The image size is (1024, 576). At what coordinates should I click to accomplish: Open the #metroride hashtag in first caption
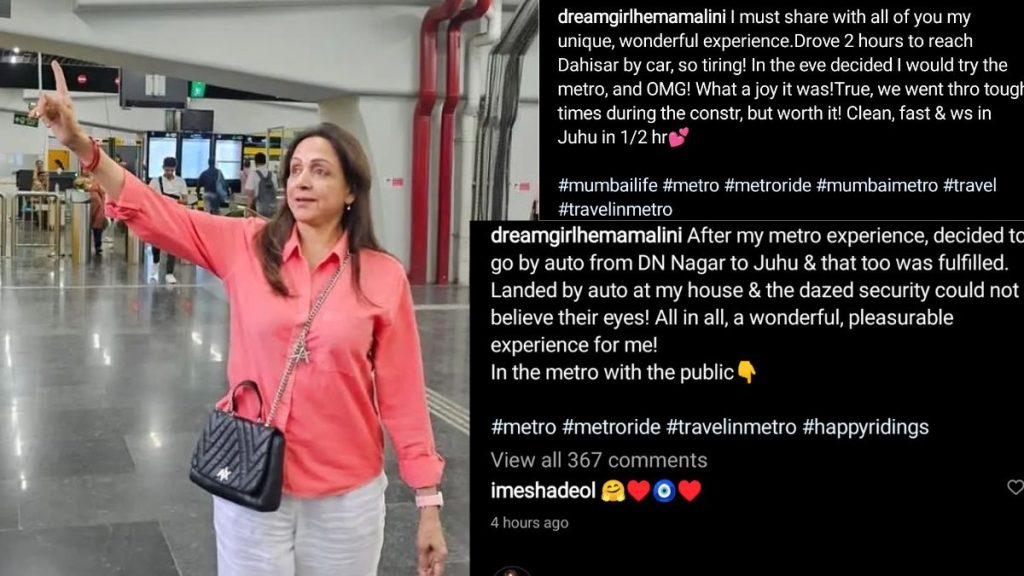pyautogui.click(x=767, y=185)
